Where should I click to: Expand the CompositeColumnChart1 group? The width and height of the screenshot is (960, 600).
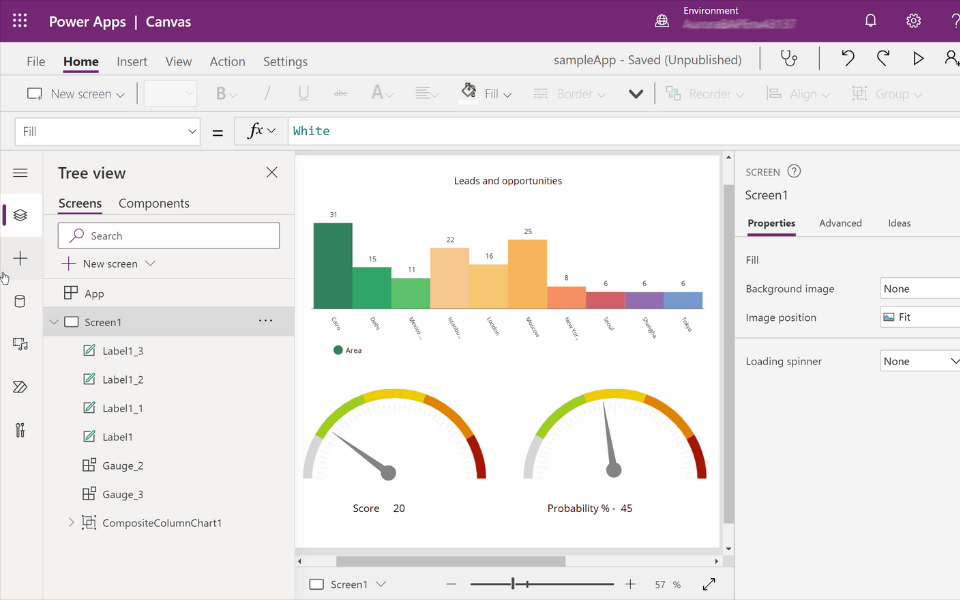(71, 522)
